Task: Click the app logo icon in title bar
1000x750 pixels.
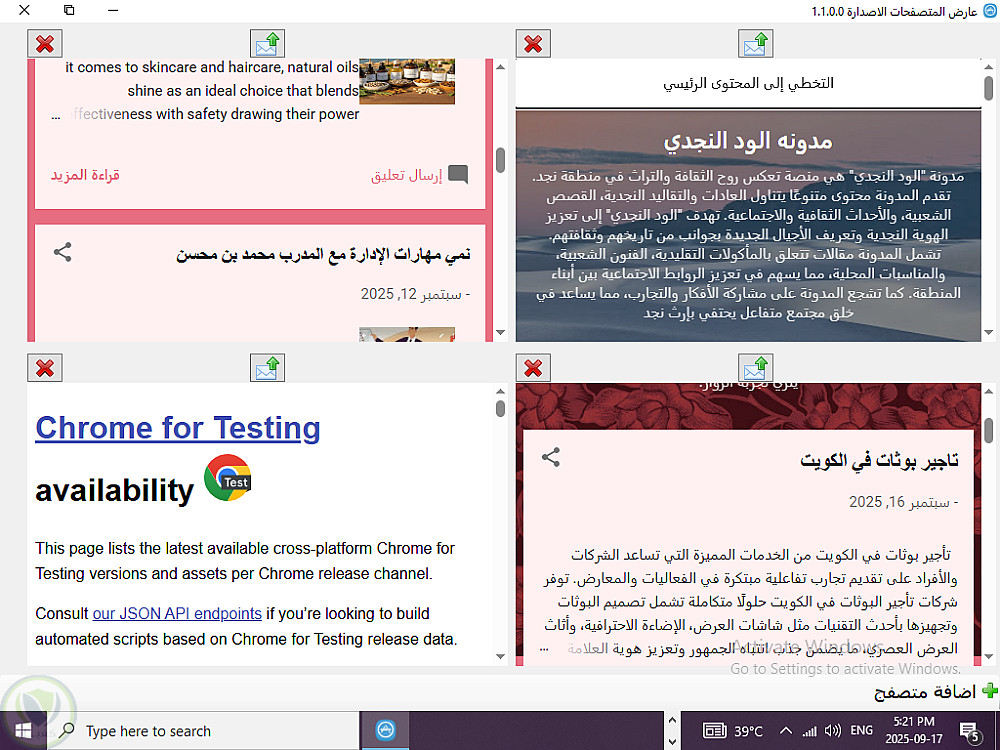Action: (x=990, y=11)
